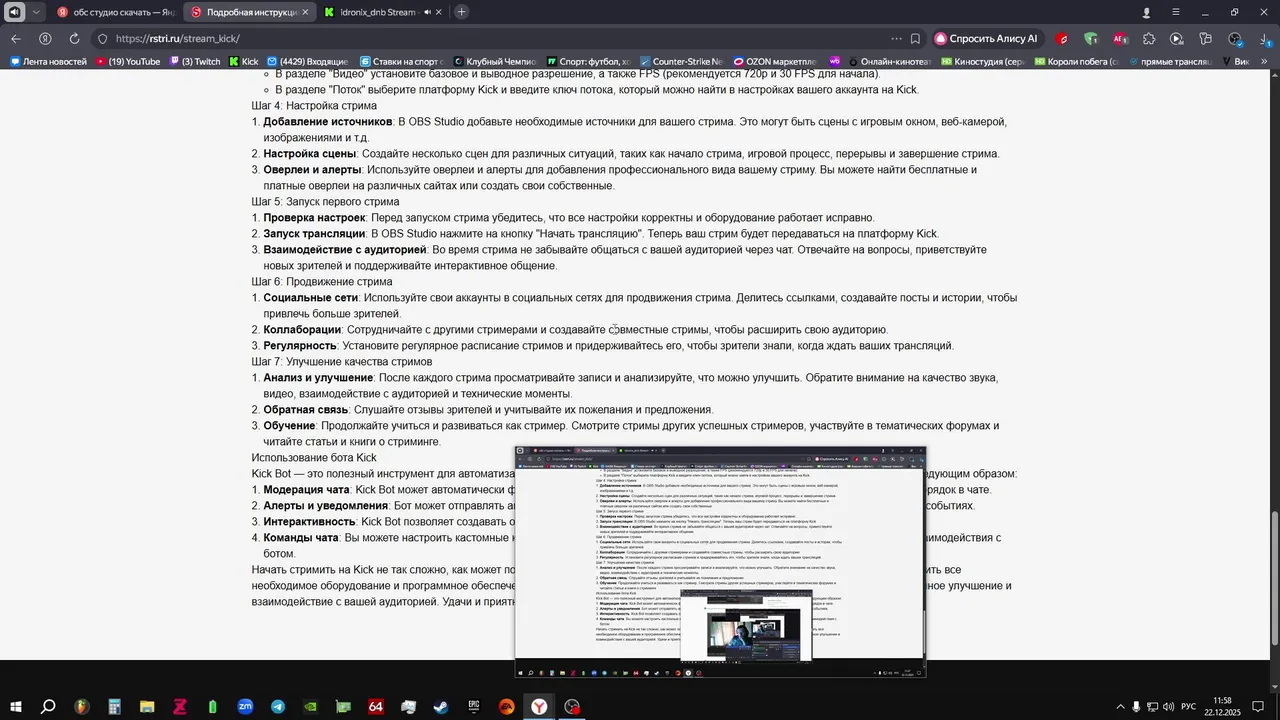Open EA app from taskbar
The image size is (1280, 720).
click(x=506, y=706)
